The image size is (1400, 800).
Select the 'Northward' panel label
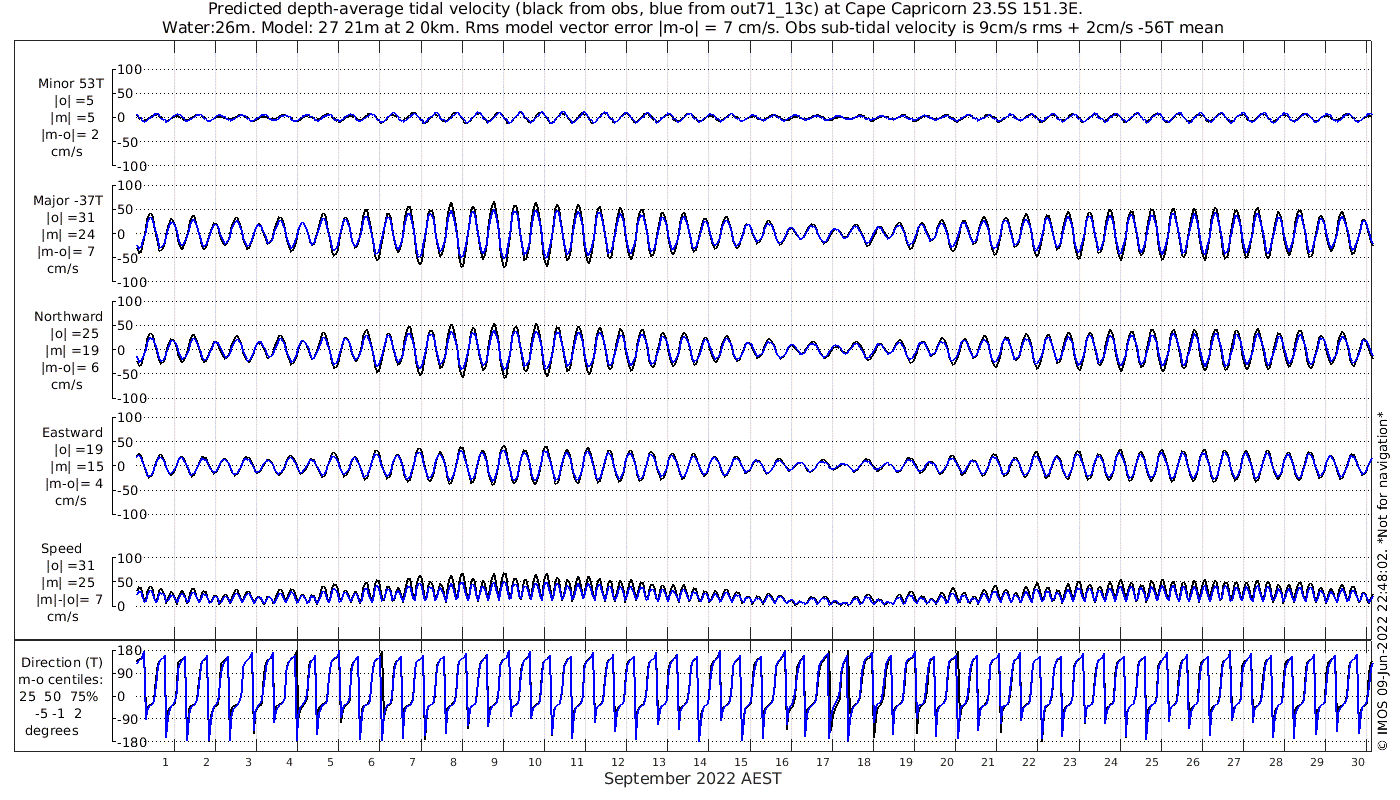pos(68,316)
